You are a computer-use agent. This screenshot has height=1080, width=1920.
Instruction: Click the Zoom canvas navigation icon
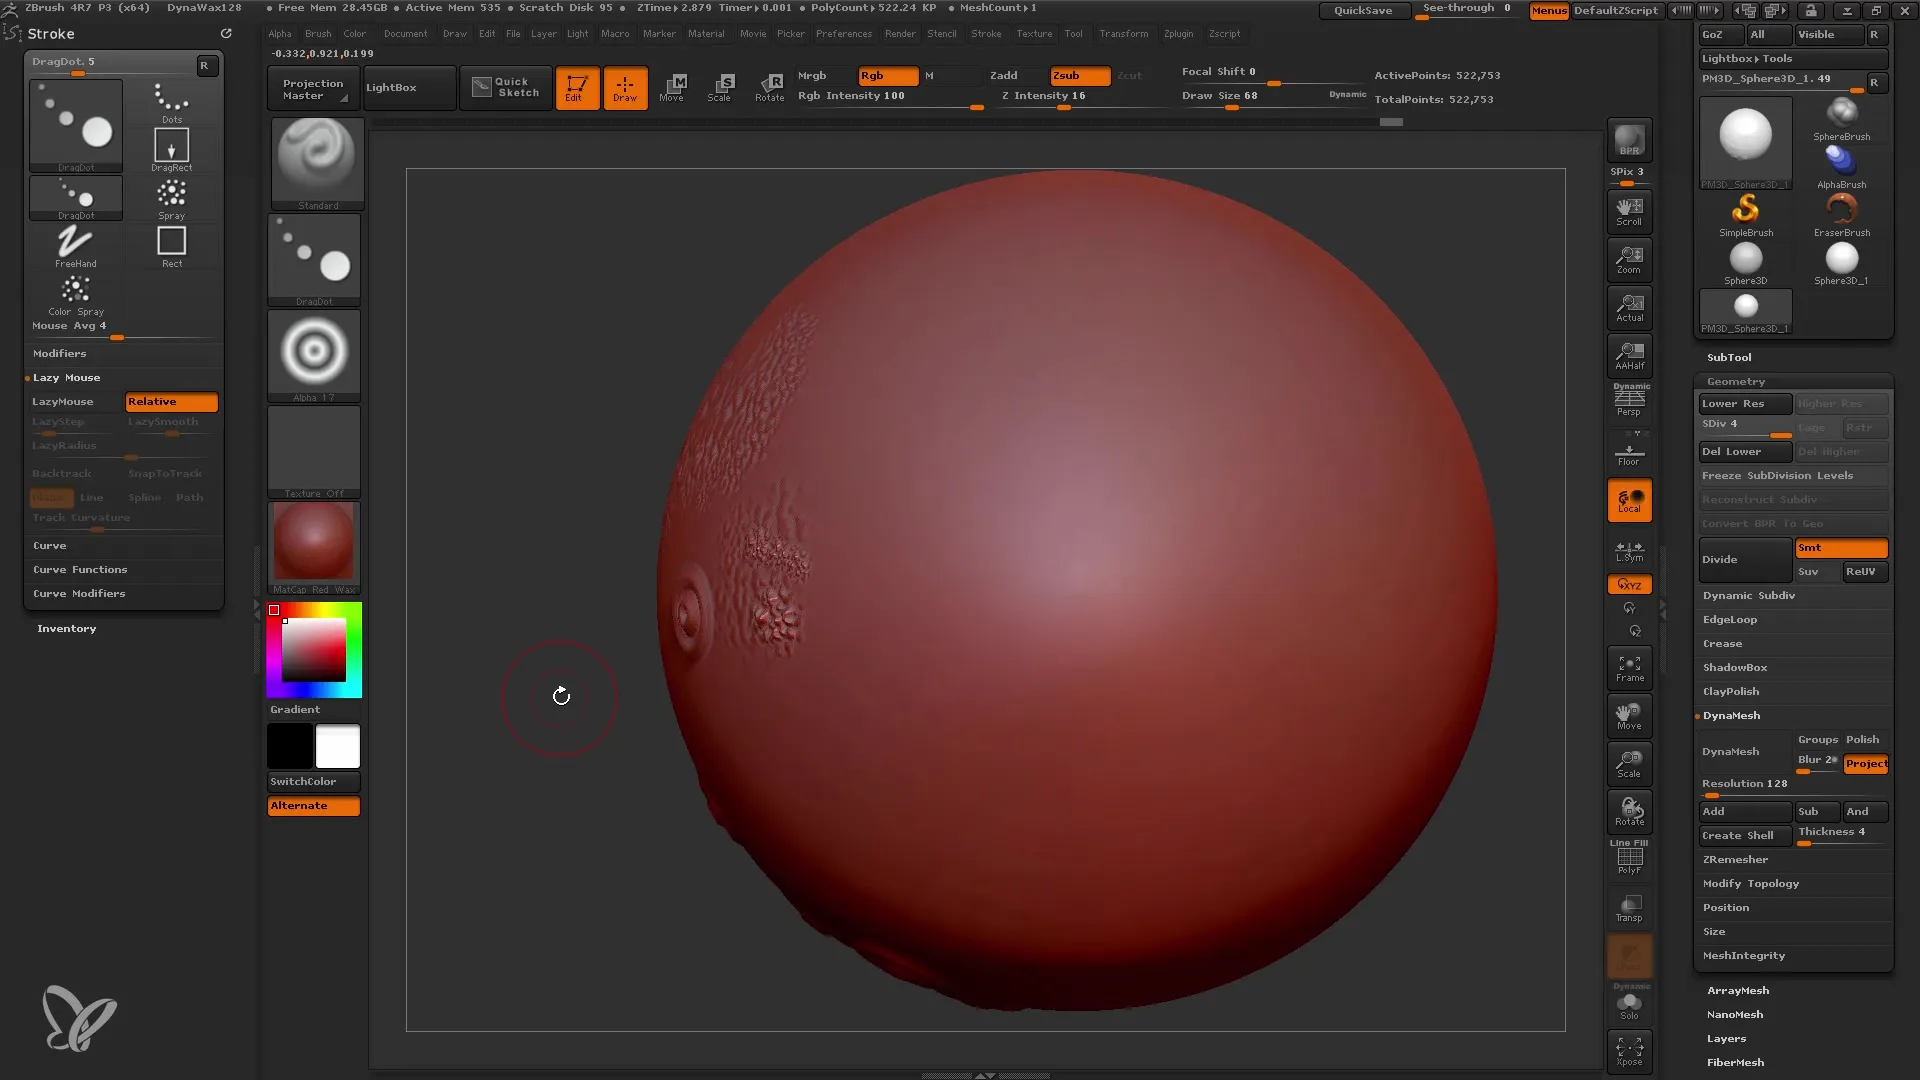pyautogui.click(x=1629, y=260)
